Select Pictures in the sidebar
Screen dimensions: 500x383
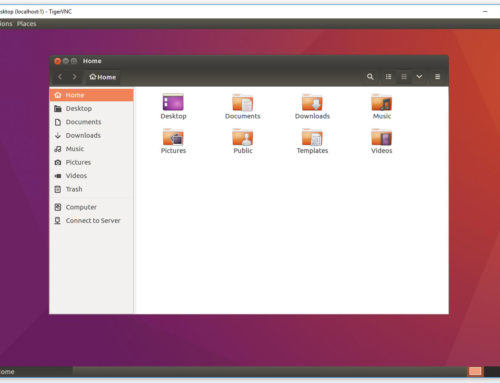[x=91, y=162]
